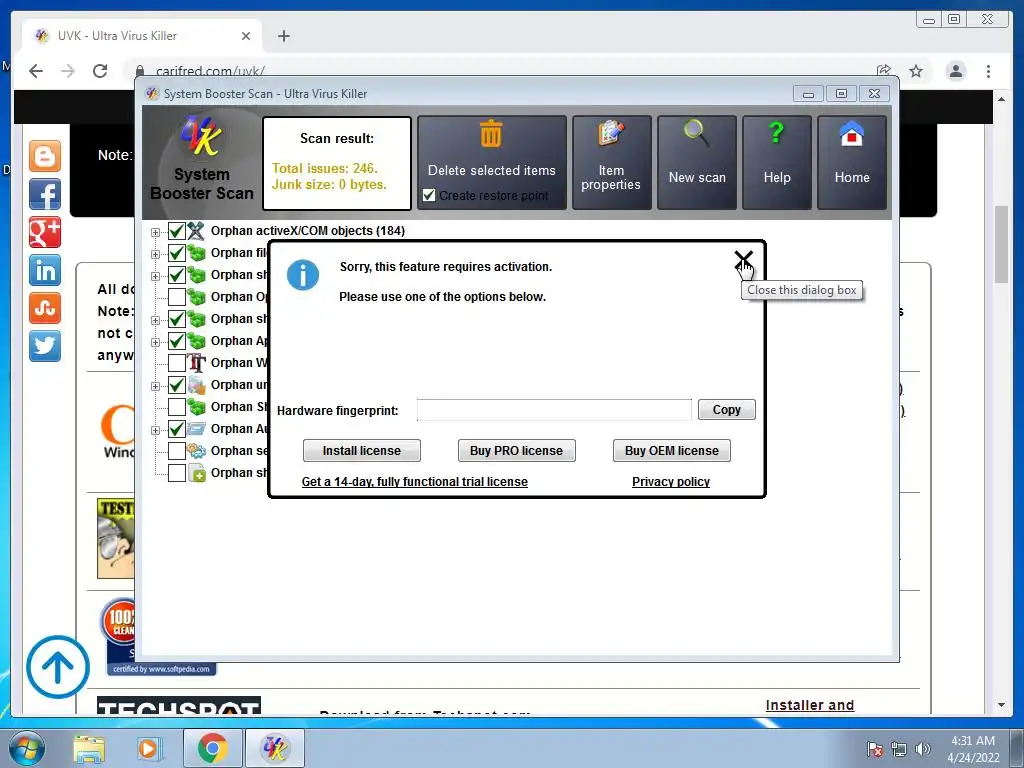
Task: Click the Hardware fingerprint text field
Action: click(554, 409)
